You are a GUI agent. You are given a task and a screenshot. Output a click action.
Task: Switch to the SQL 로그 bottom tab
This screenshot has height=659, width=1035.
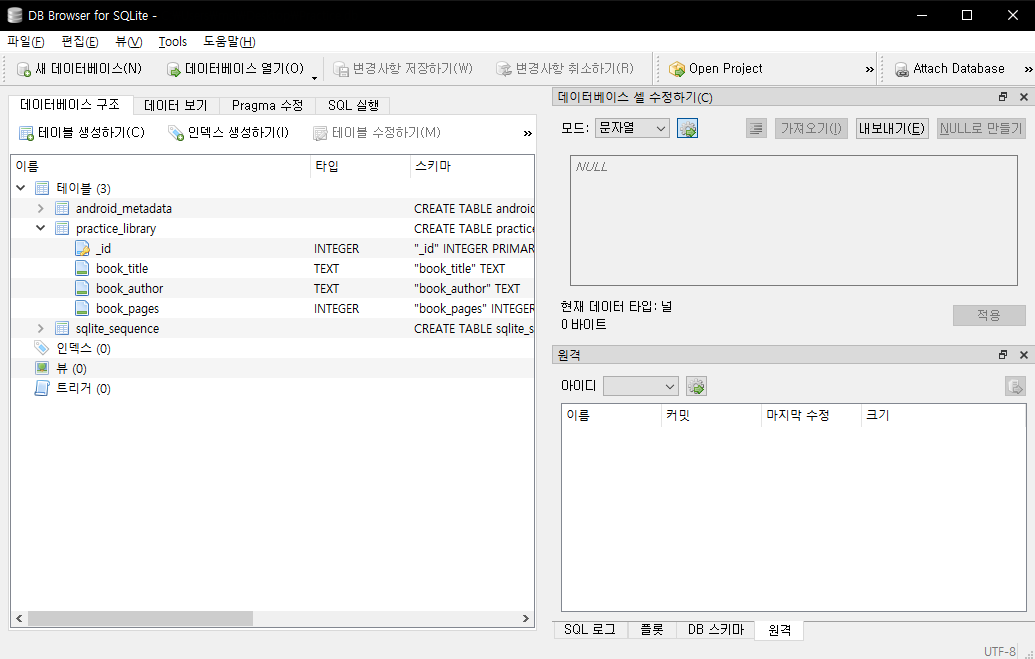tap(589, 630)
